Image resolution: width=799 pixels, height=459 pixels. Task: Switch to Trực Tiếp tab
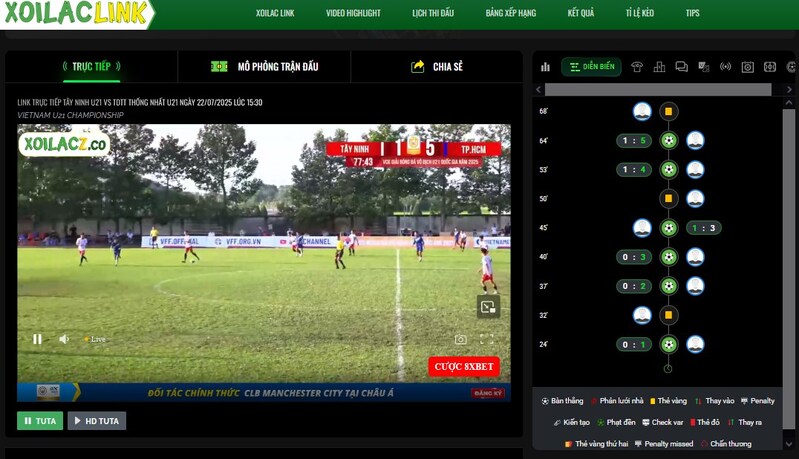point(92,66)
